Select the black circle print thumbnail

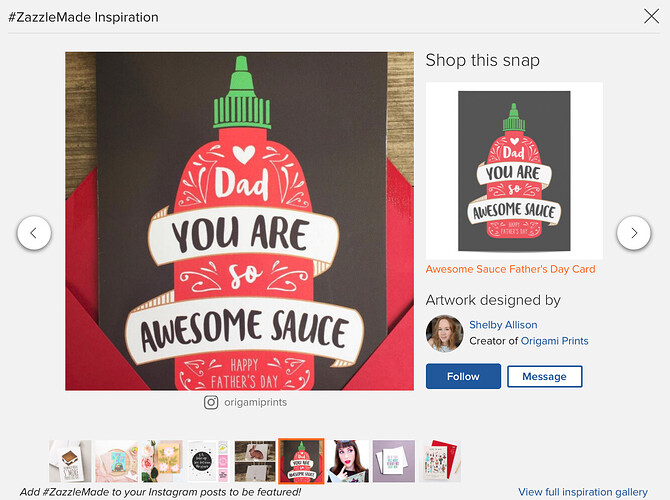(x=209, y=461)
